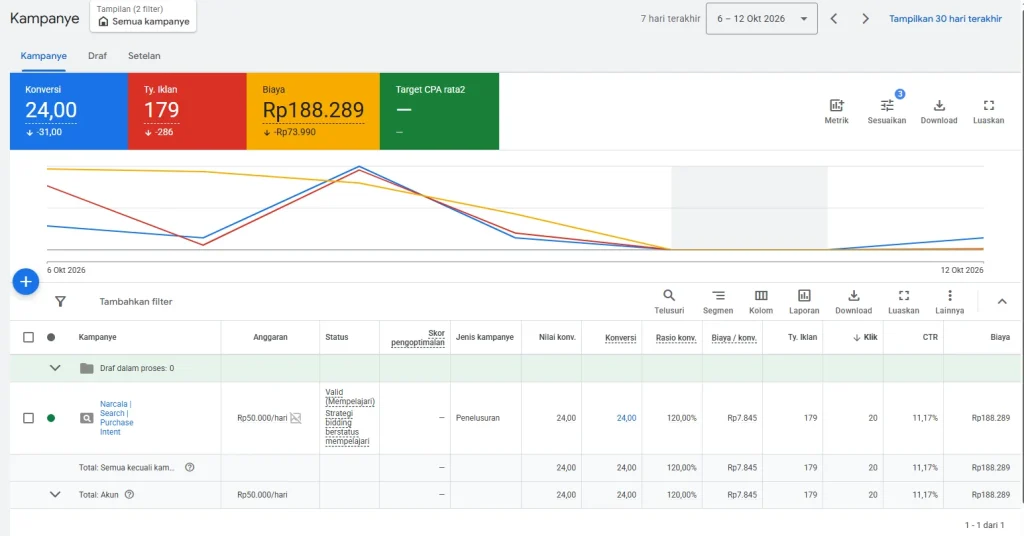This screenshot has width=1024, height=536.
Task: Open the Metrik chart options
Action: pos(837,111)
